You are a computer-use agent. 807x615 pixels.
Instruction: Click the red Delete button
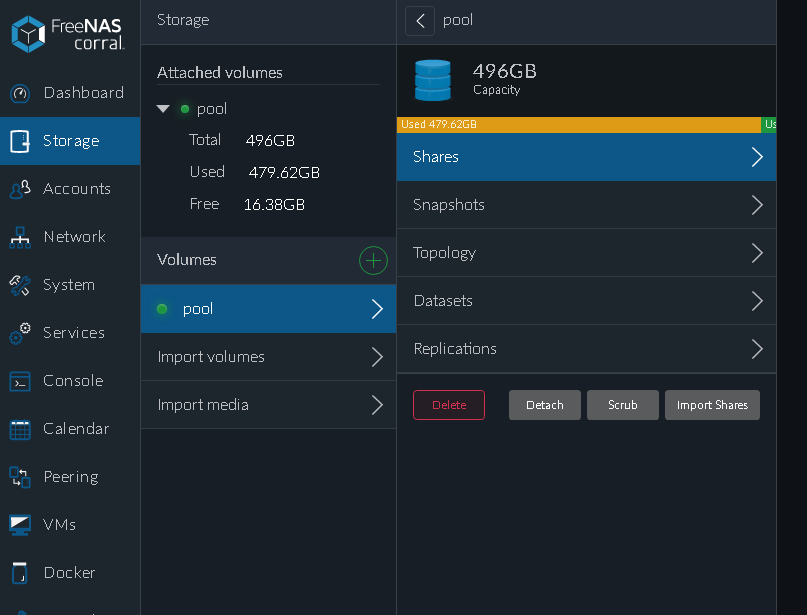[449, 405]
